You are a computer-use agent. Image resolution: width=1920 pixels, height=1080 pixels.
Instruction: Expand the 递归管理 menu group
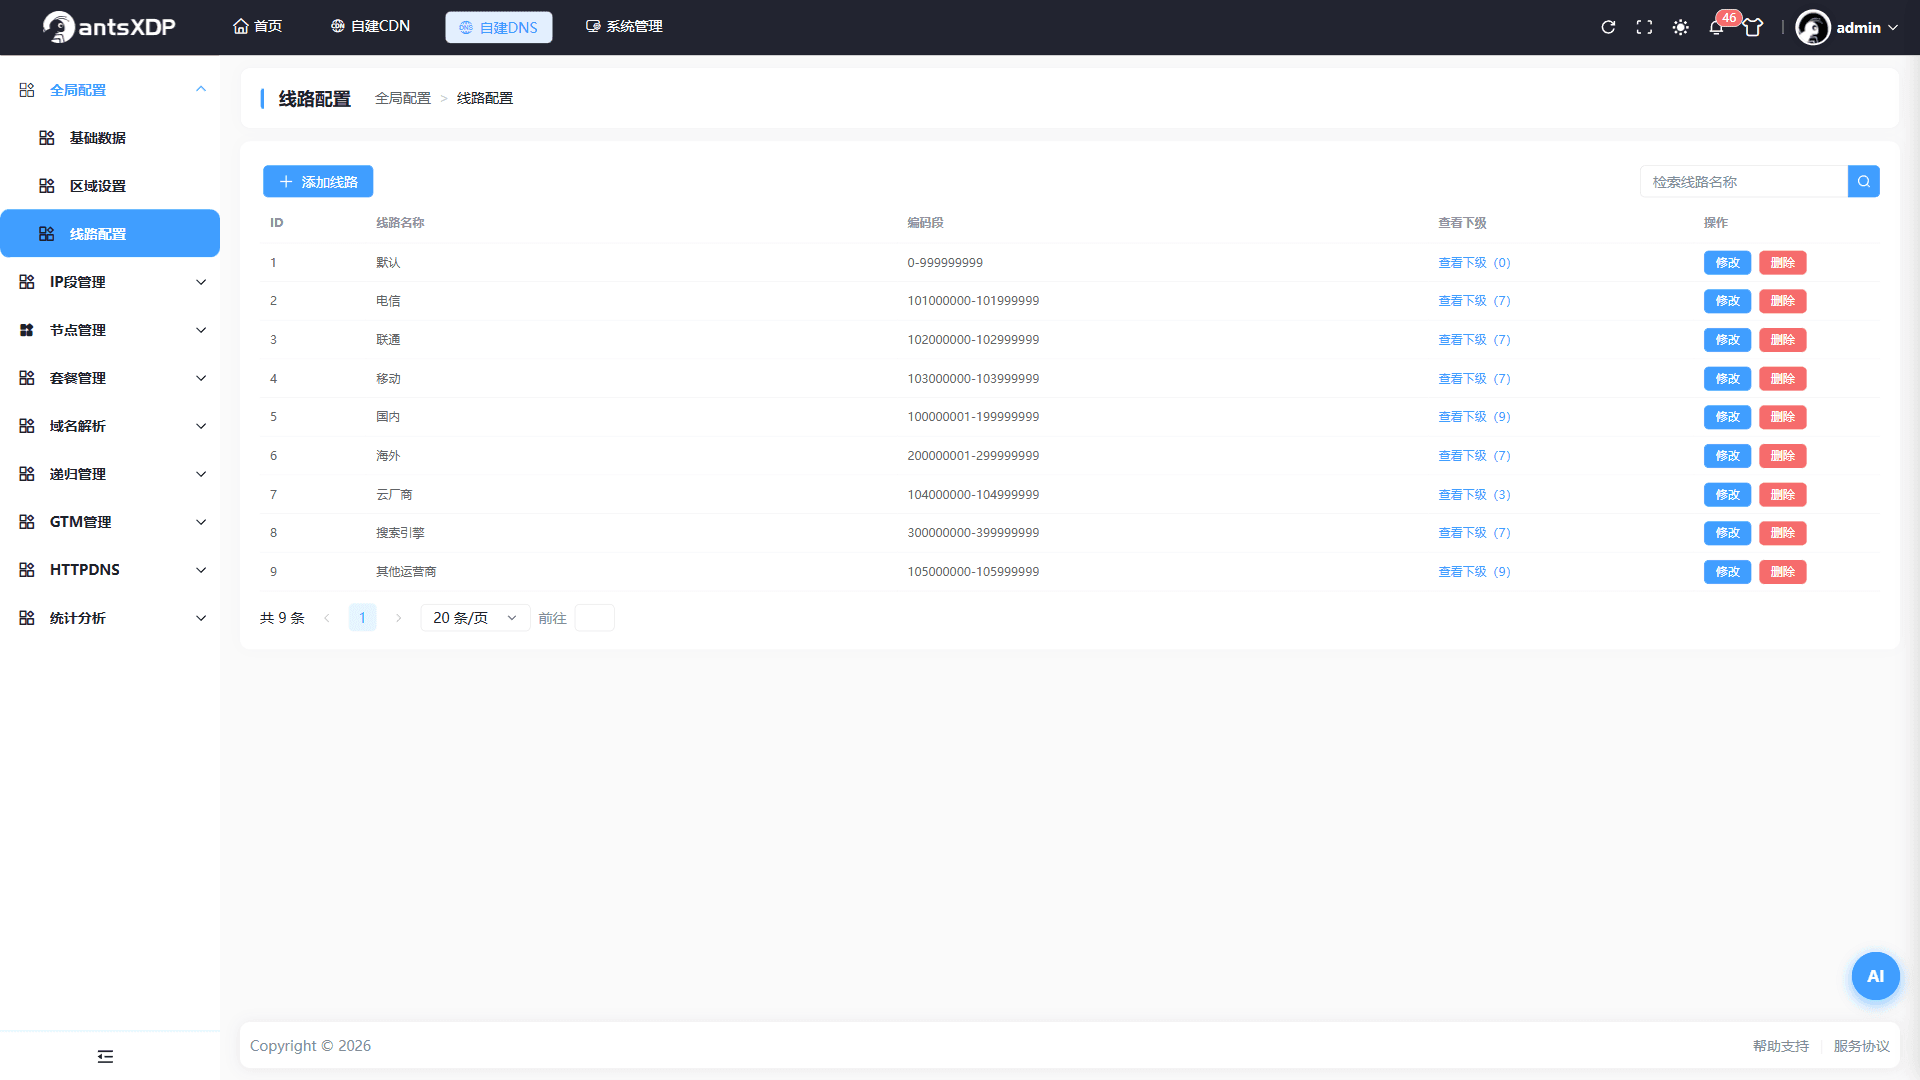pyautogui.click(x=110, y=474)
